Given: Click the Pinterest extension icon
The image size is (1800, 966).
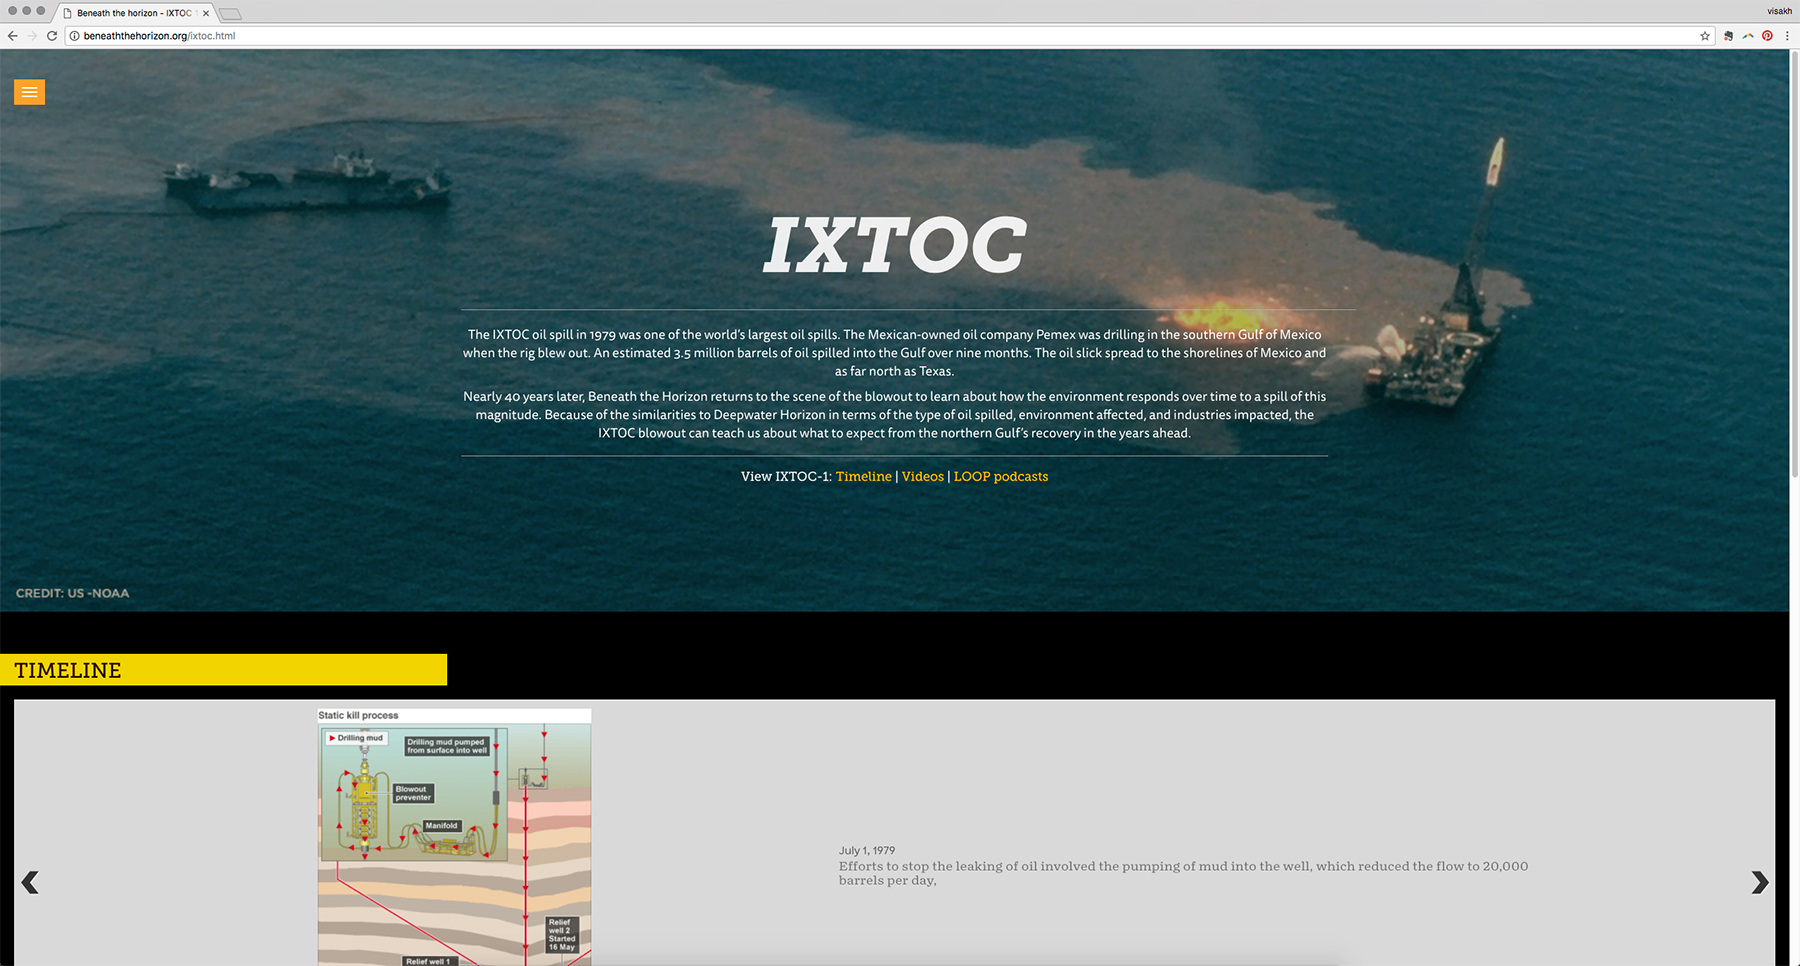Looking at the screenshot, I should tap(1767, 36).
